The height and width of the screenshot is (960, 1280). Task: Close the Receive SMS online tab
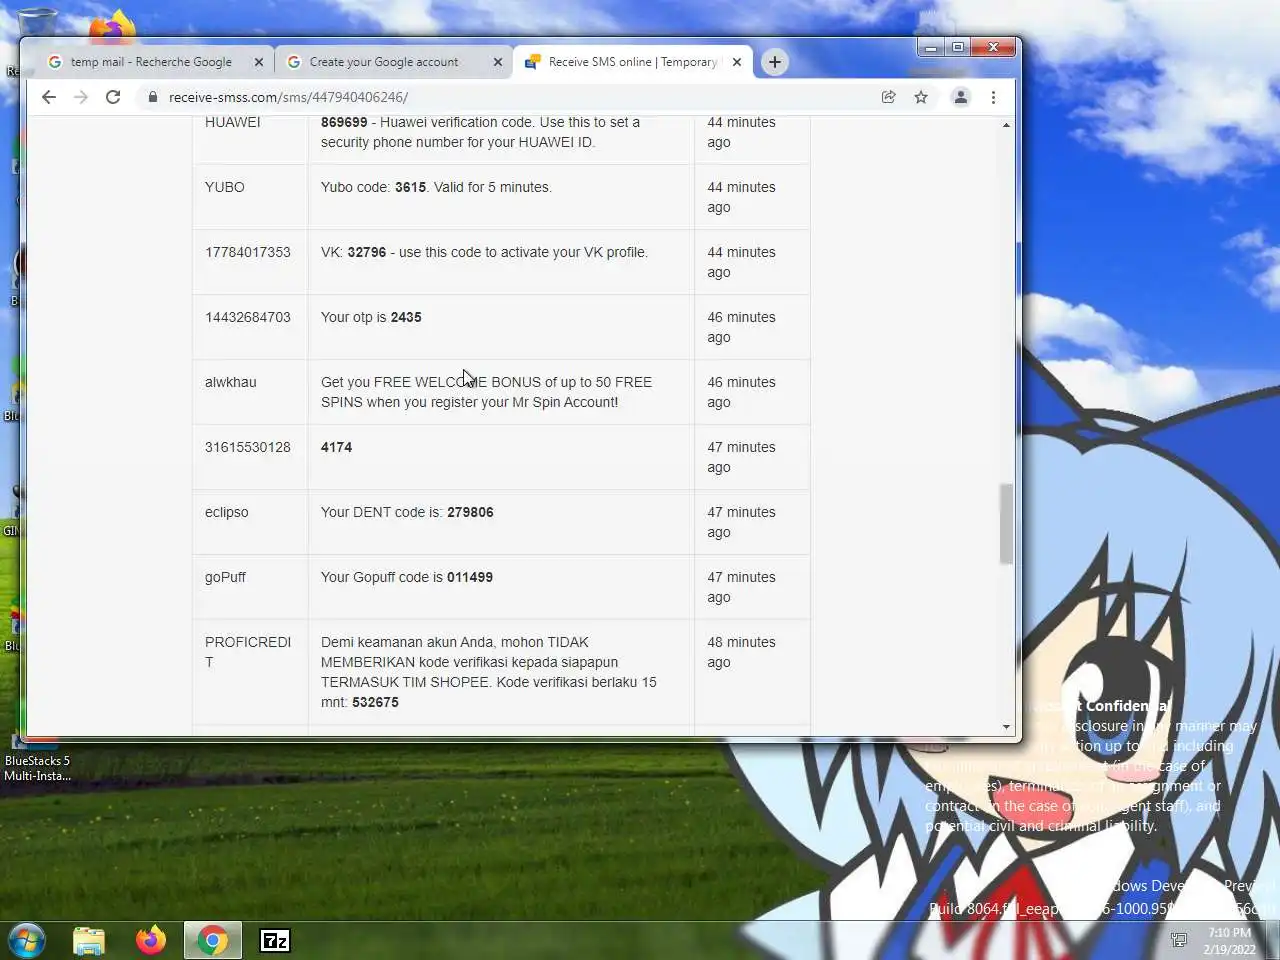point(737,62)
